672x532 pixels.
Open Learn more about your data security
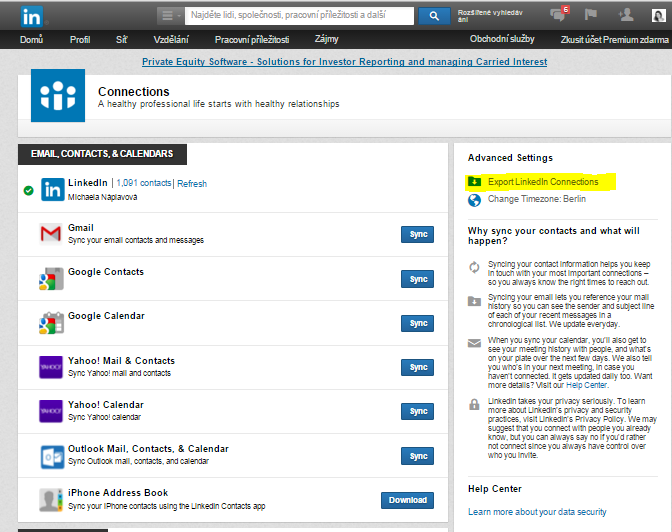[537, 512]
